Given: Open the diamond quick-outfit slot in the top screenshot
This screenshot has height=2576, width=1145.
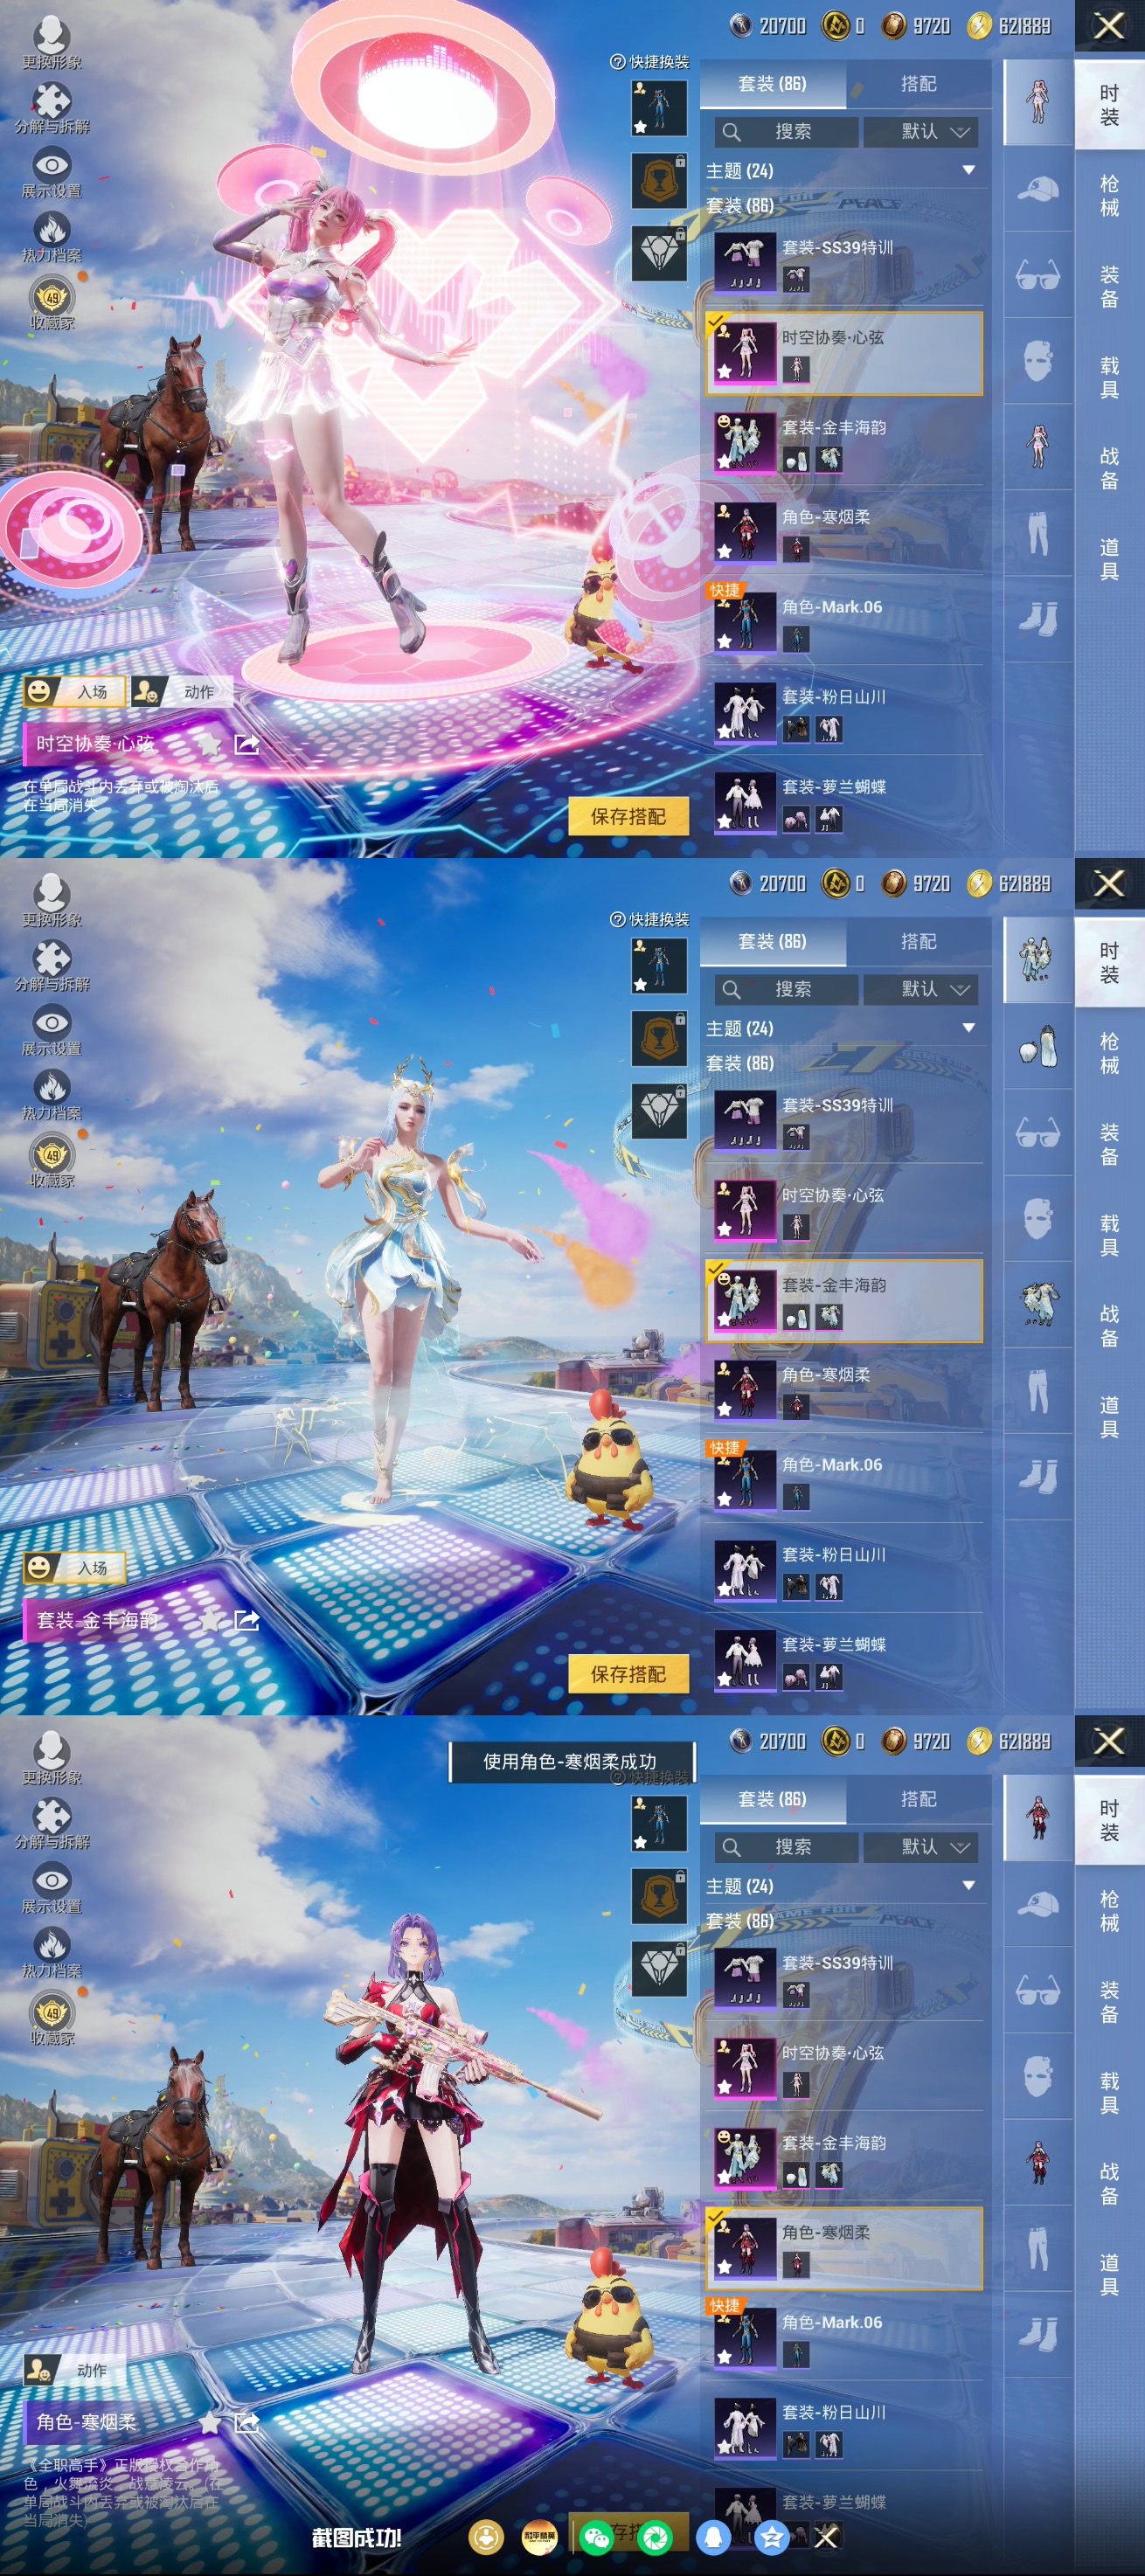Looking at the screenshot, I should pyautogui.click(x=659, y=253).
